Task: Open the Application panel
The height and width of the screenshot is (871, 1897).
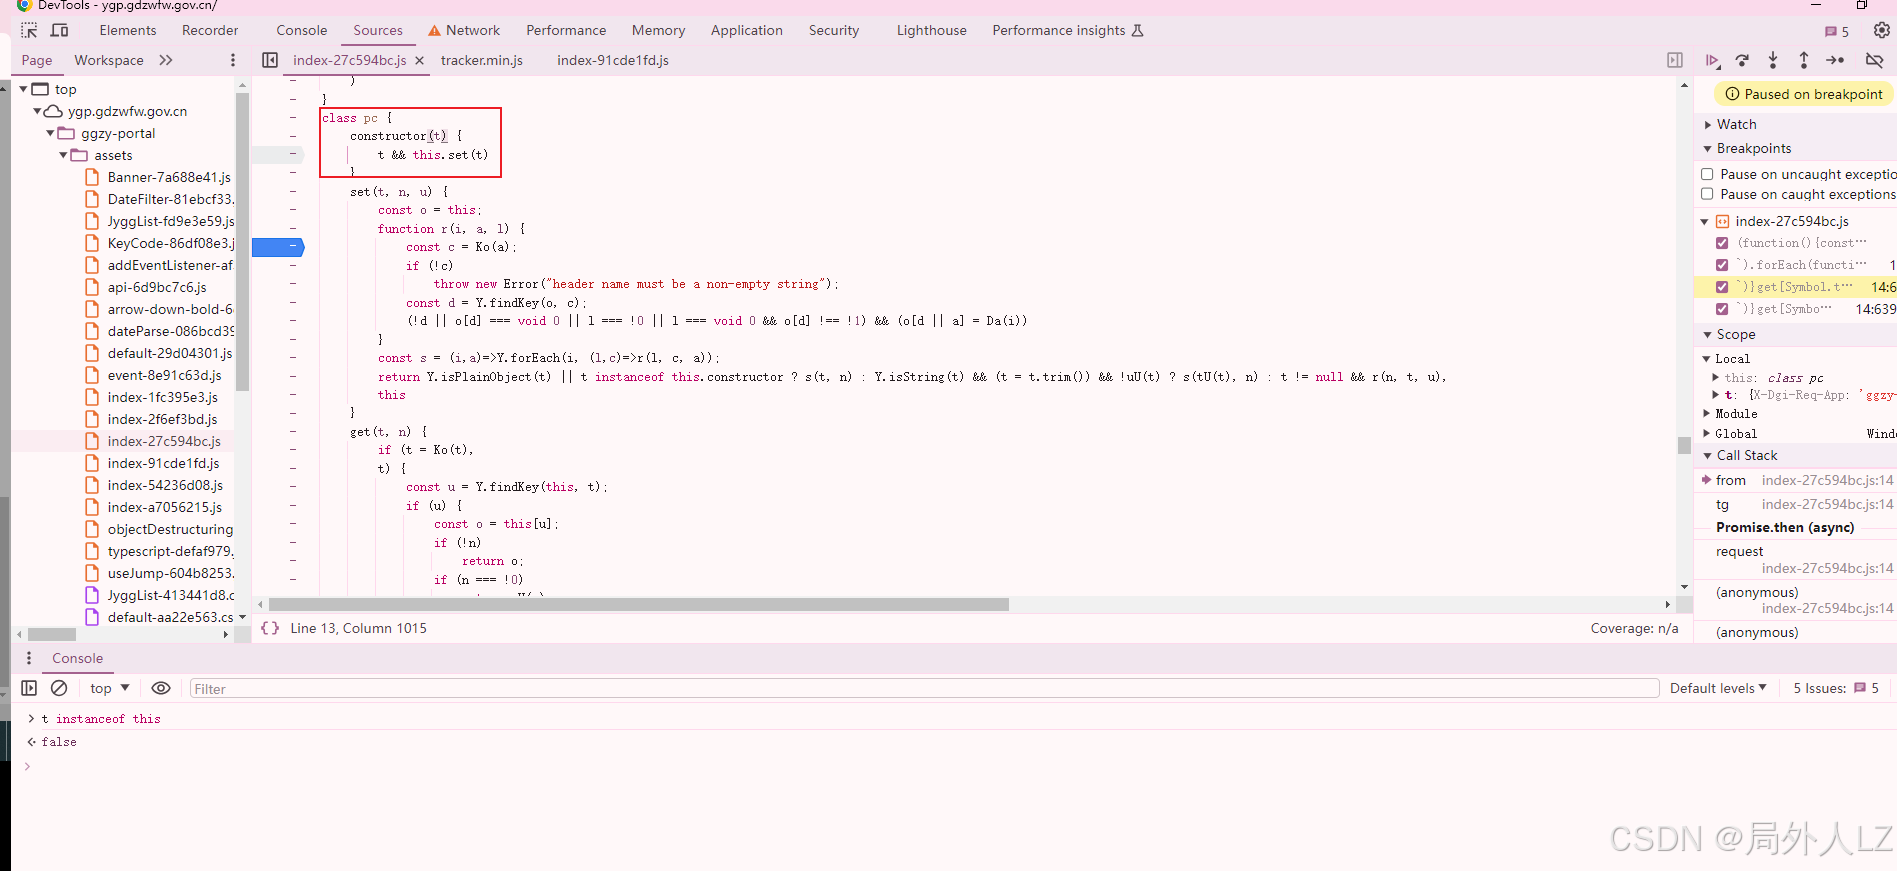Action: point(747,30)
